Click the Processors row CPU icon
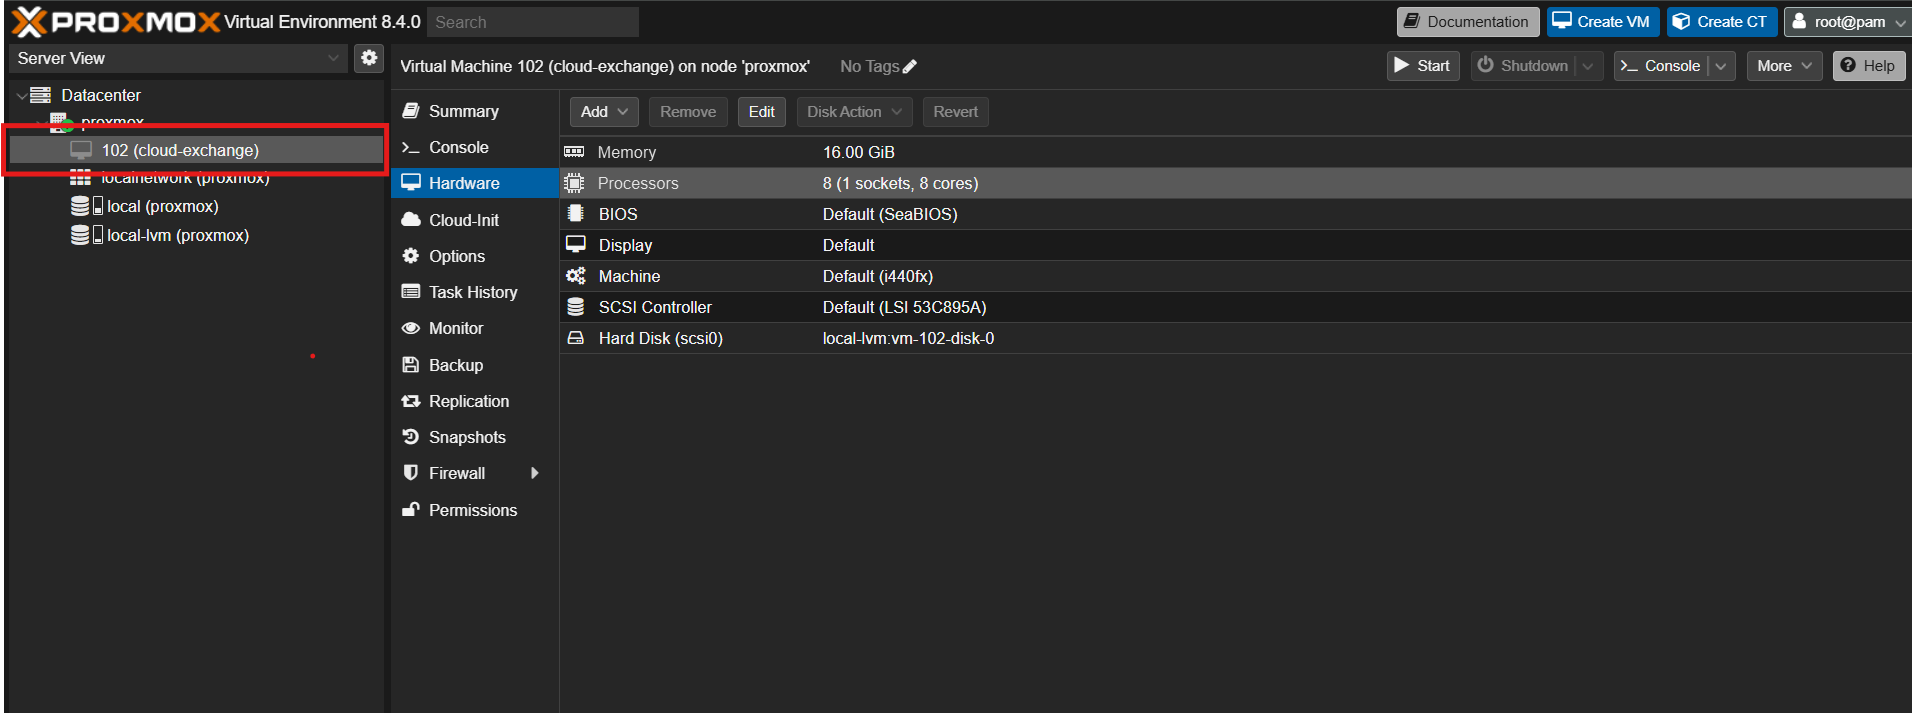Screen dimensions: 1912x713 point(574,183)
